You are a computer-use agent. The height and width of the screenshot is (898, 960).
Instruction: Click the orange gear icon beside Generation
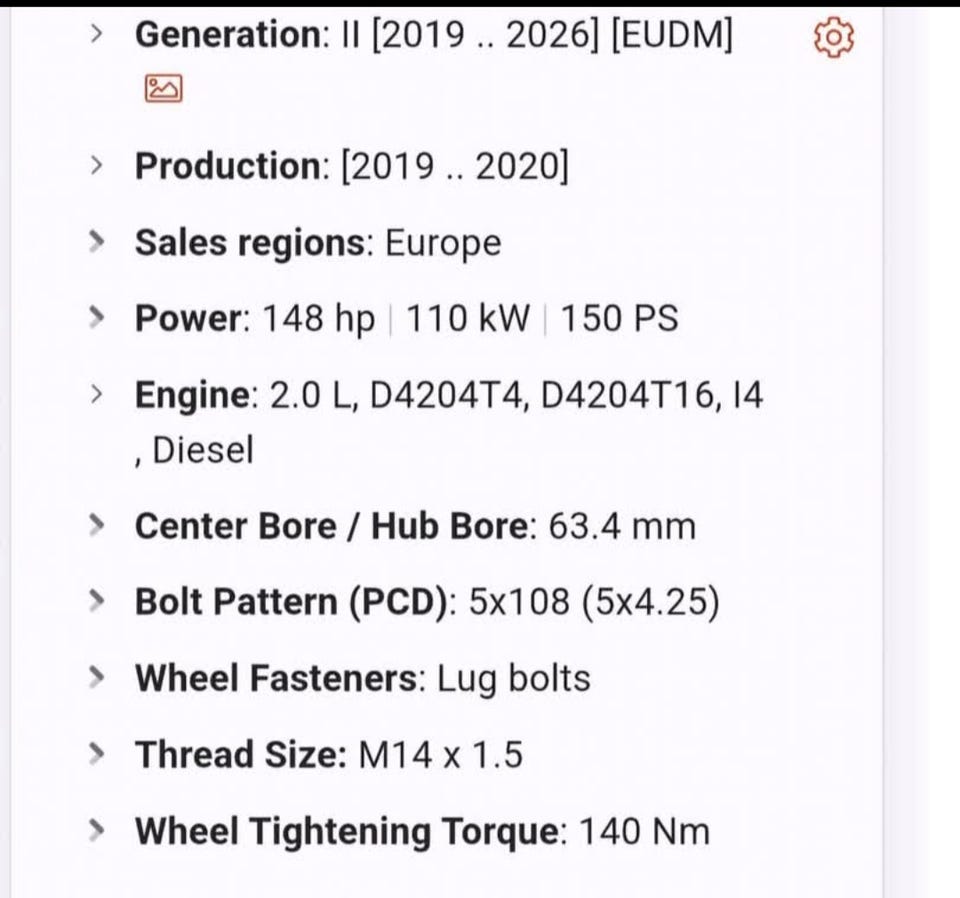click(834, 38)
